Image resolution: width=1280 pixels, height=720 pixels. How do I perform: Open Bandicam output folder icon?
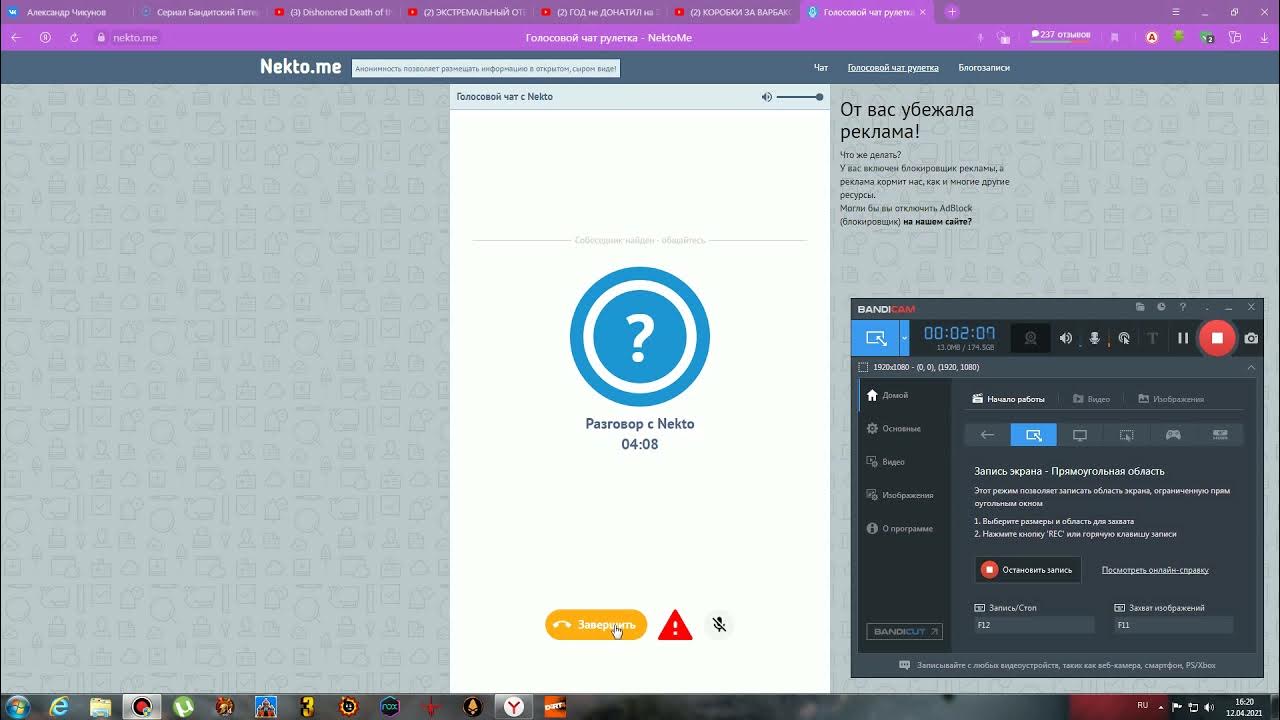click(1140, 307)
